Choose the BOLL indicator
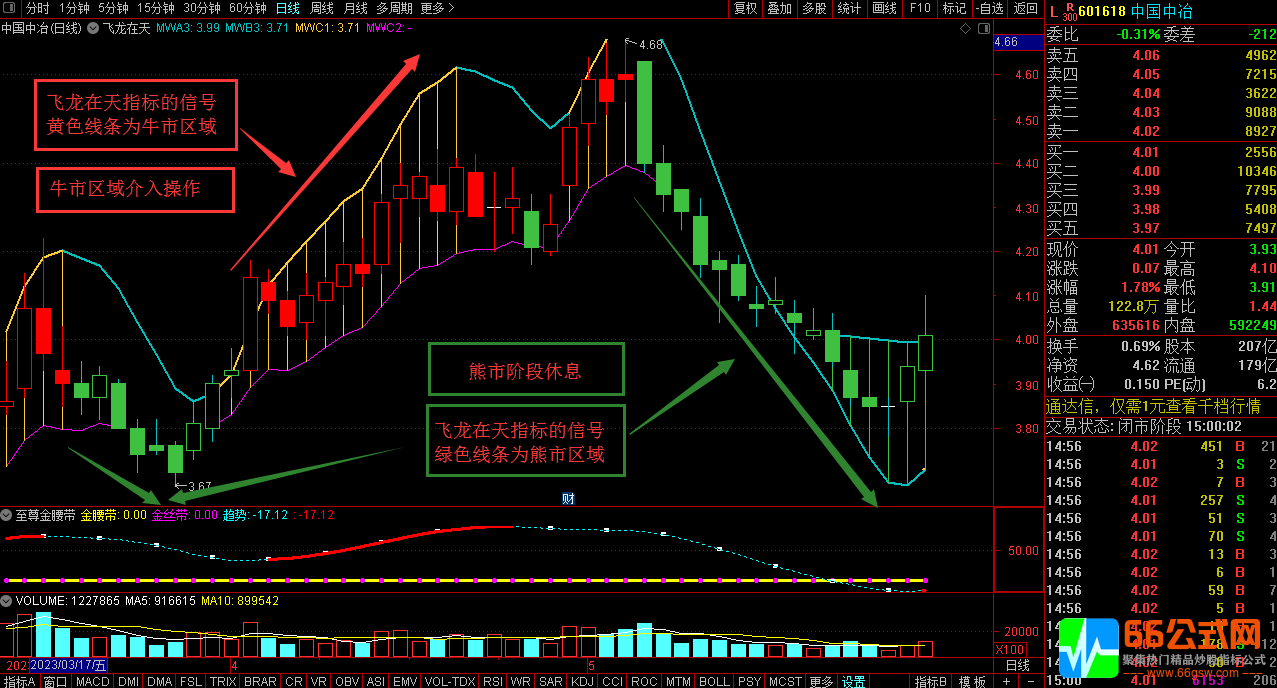 [714, 681]
